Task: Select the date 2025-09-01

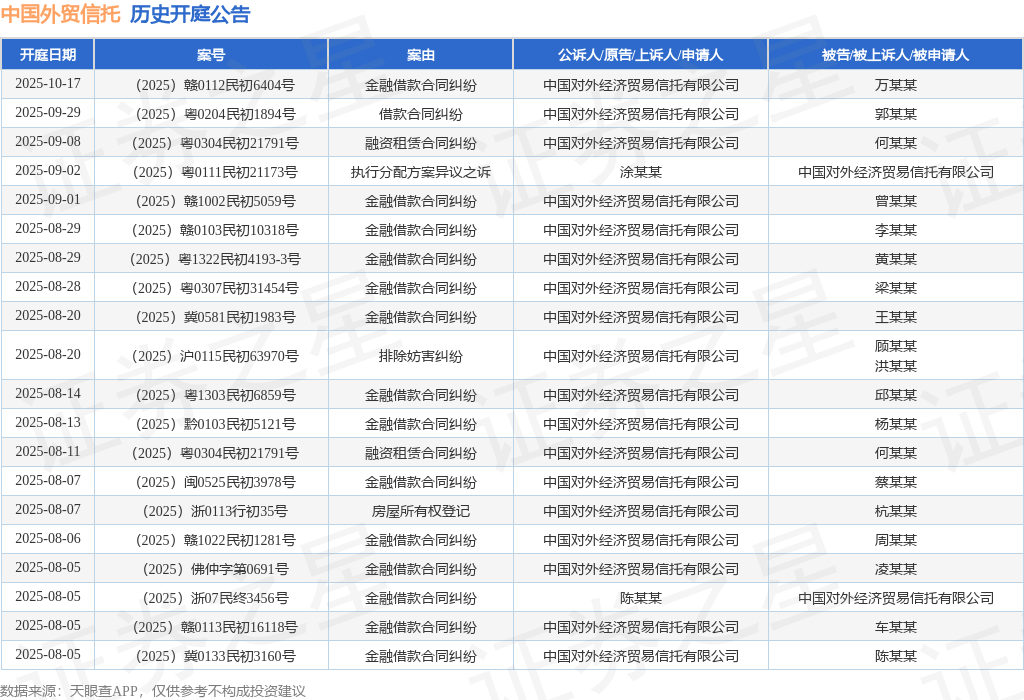Action: [48, 199]
